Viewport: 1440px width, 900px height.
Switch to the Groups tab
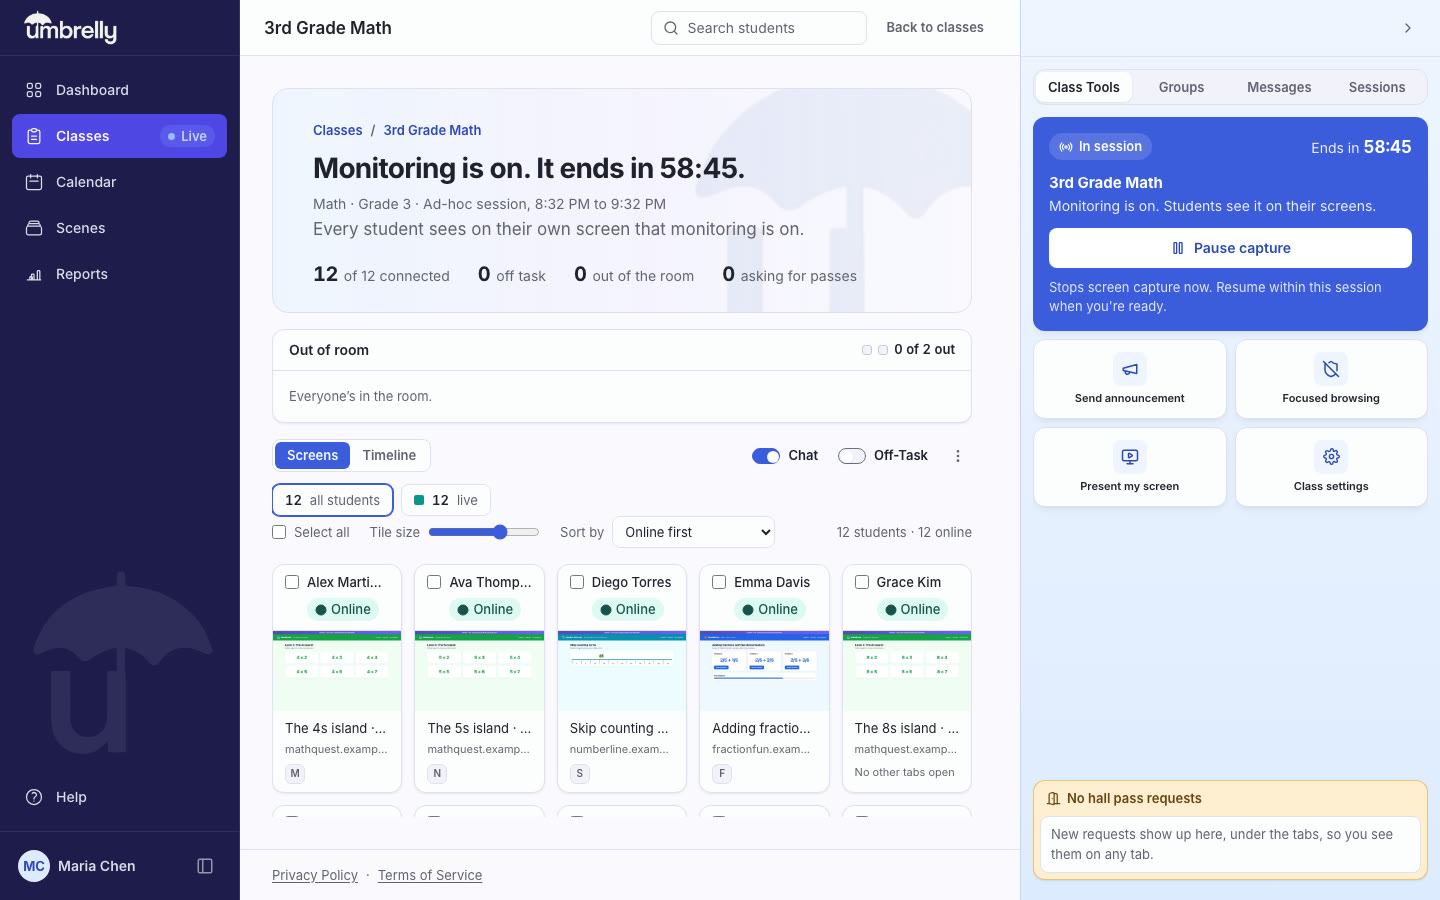[1181, 87]
